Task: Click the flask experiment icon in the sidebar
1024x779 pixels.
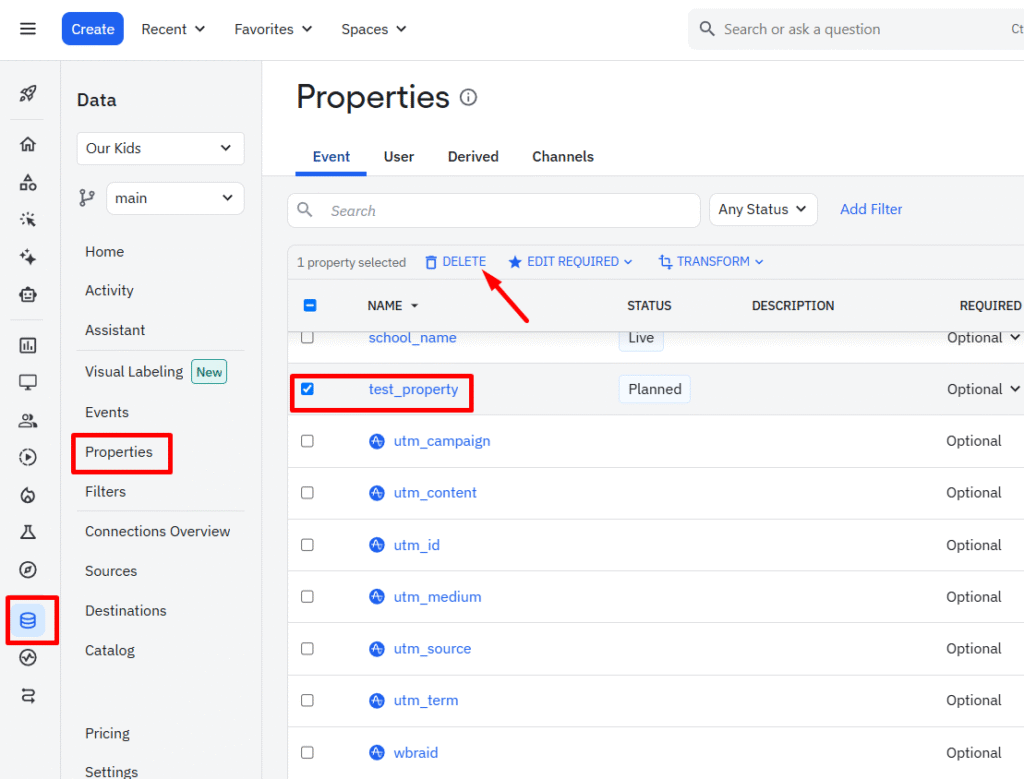Action: point(28,532)
